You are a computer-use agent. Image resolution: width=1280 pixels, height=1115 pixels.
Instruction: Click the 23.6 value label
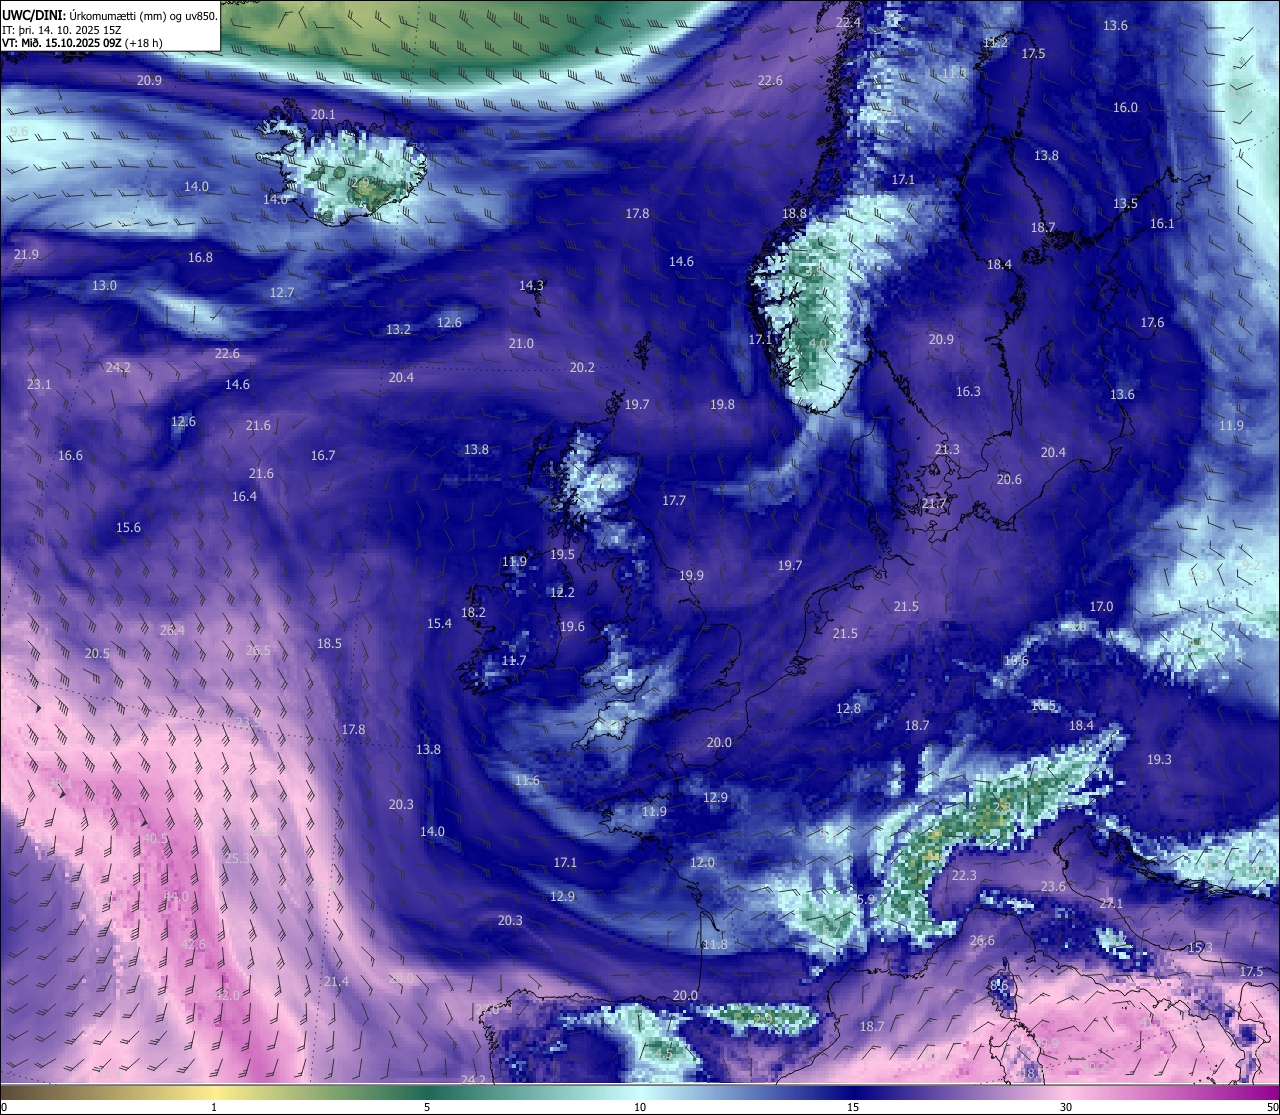click(1053, 886)
